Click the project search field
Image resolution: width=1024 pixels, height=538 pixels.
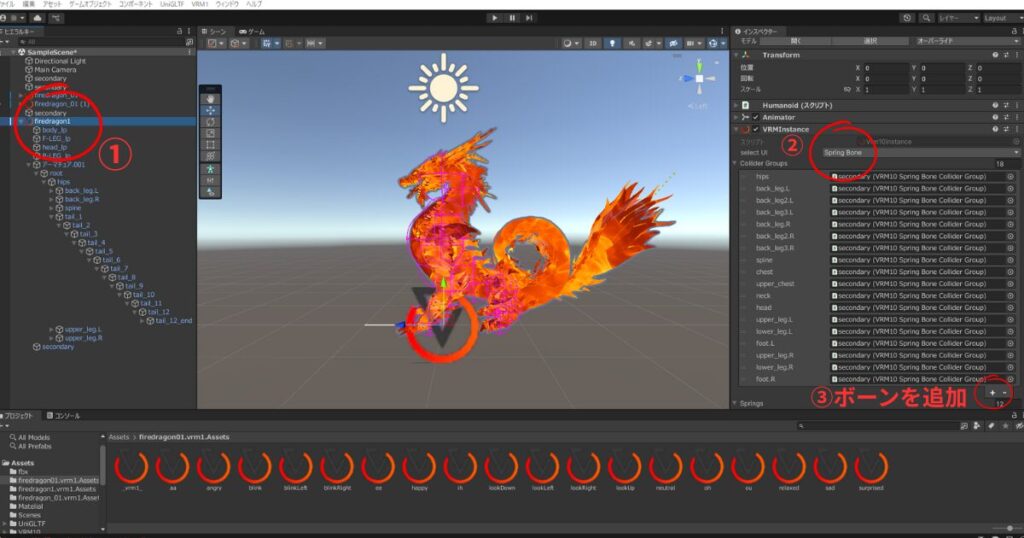[x=876, y=426]
